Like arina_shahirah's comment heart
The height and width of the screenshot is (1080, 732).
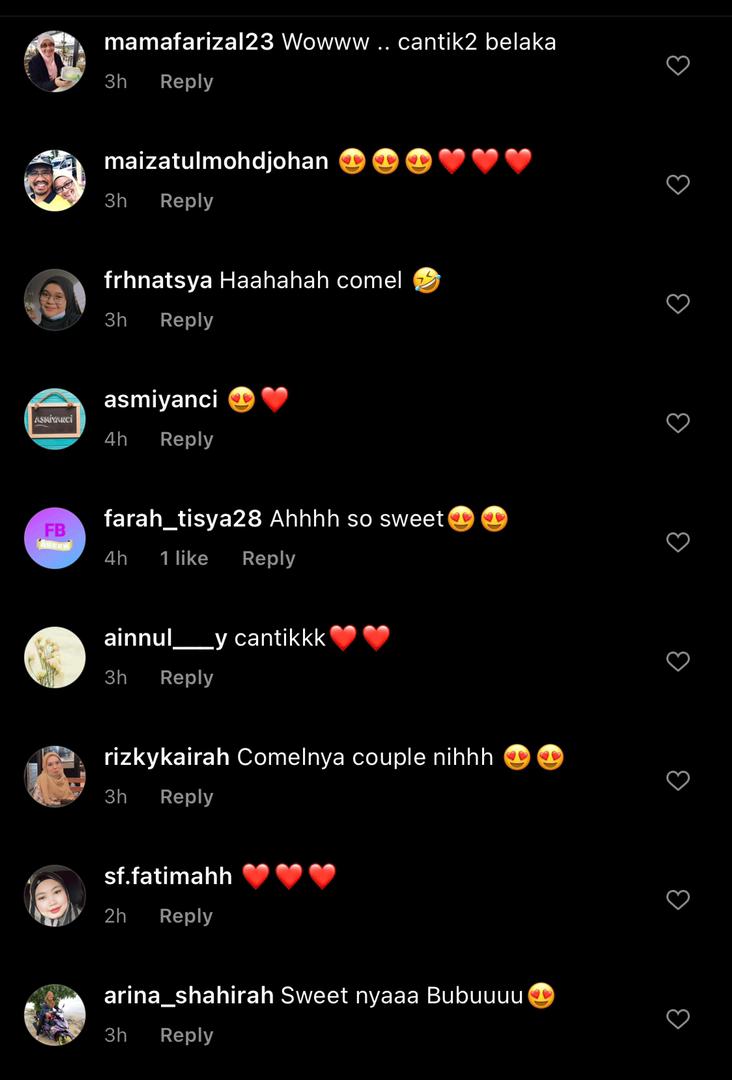[678, 1019]
